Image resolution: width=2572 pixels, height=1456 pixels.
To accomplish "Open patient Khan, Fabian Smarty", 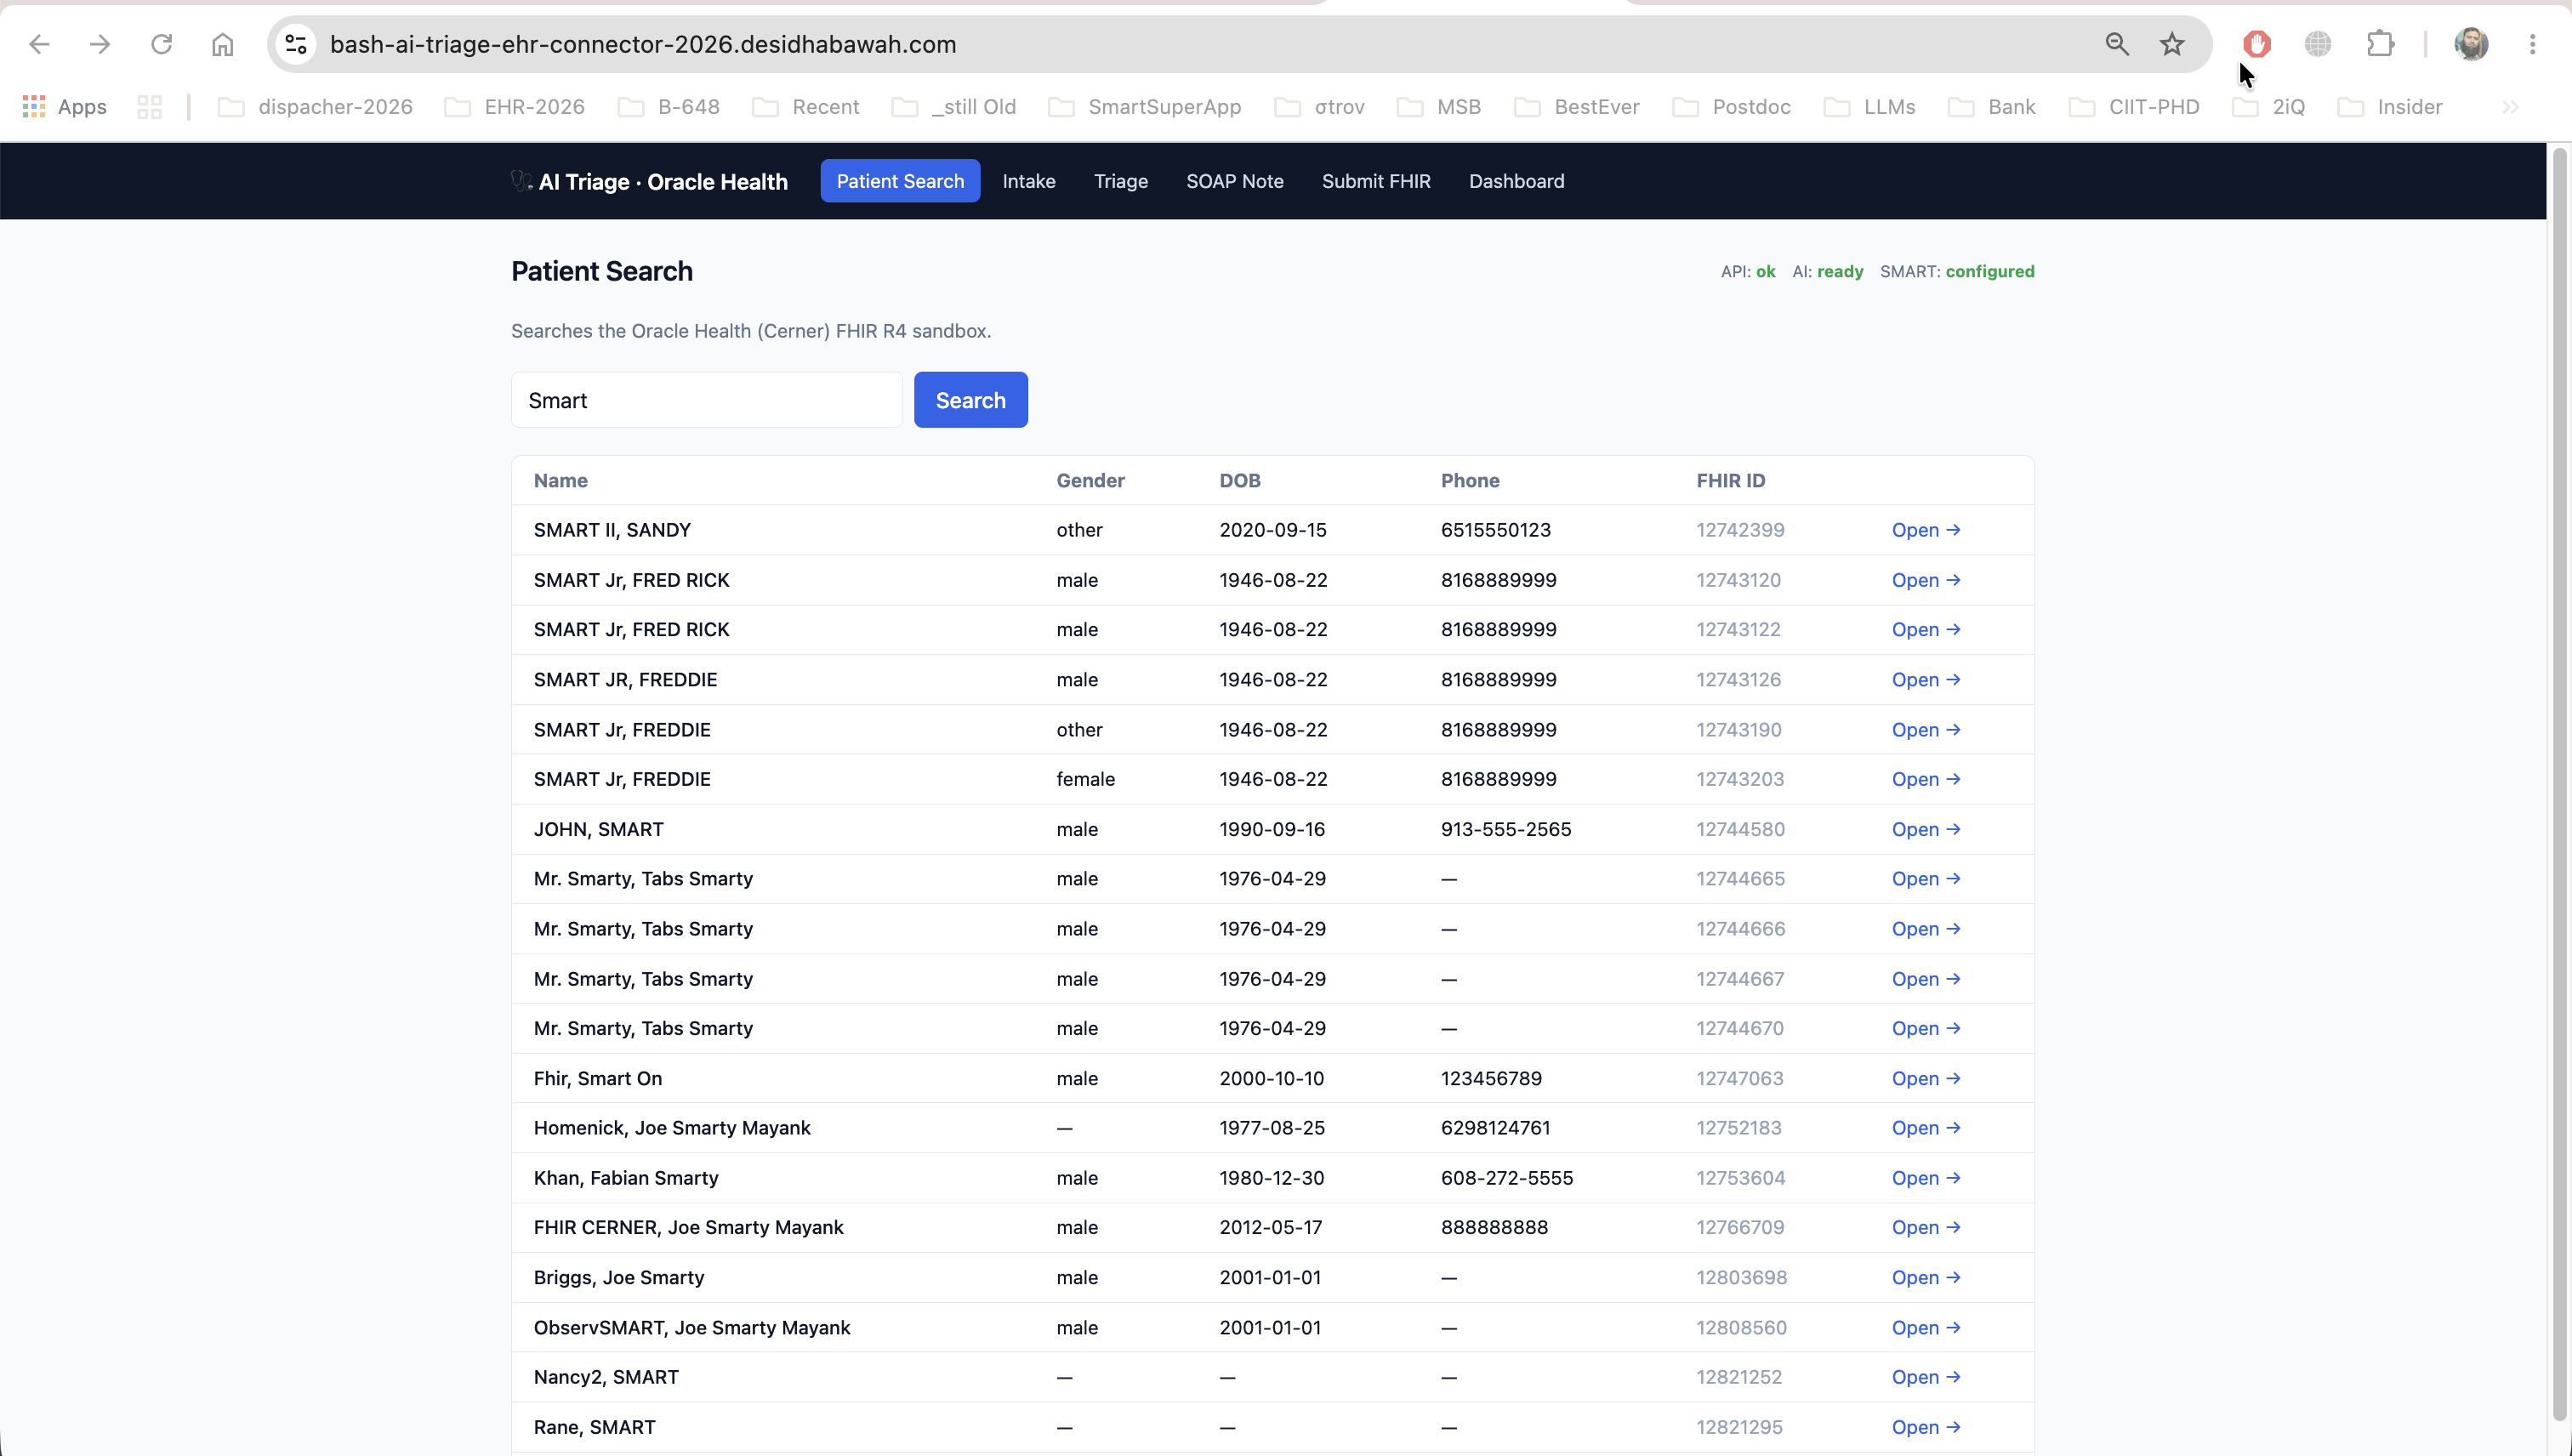I will [1925, 1178].
